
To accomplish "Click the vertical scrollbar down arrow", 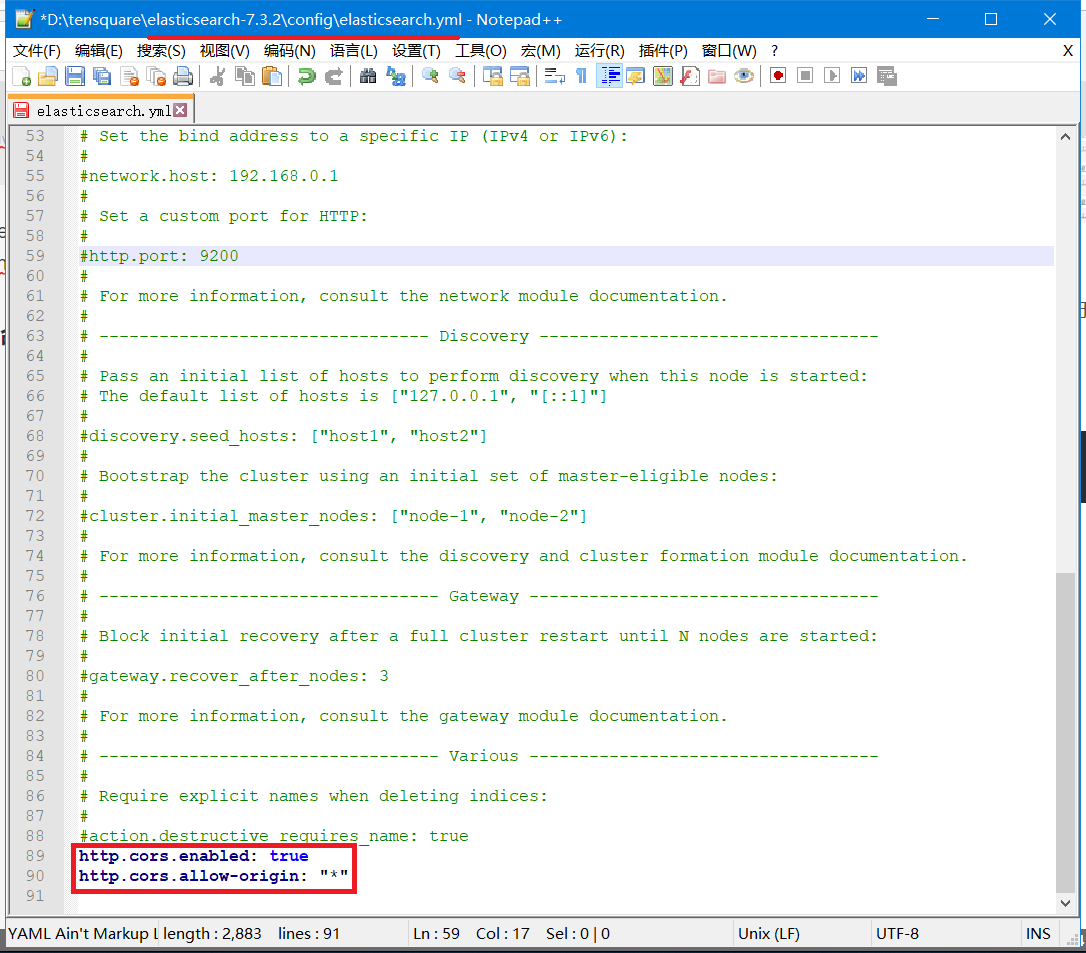I will 1065,903.
